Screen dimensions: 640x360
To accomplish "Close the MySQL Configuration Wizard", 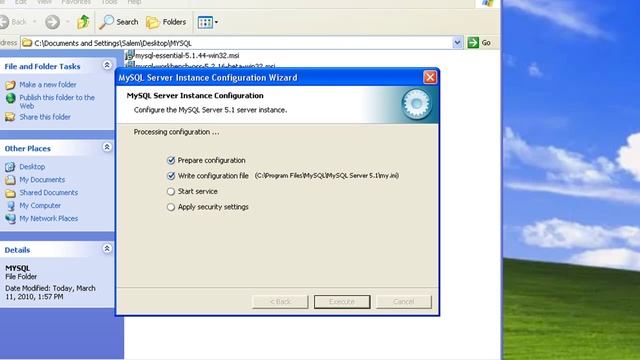I will coord(430,77).
